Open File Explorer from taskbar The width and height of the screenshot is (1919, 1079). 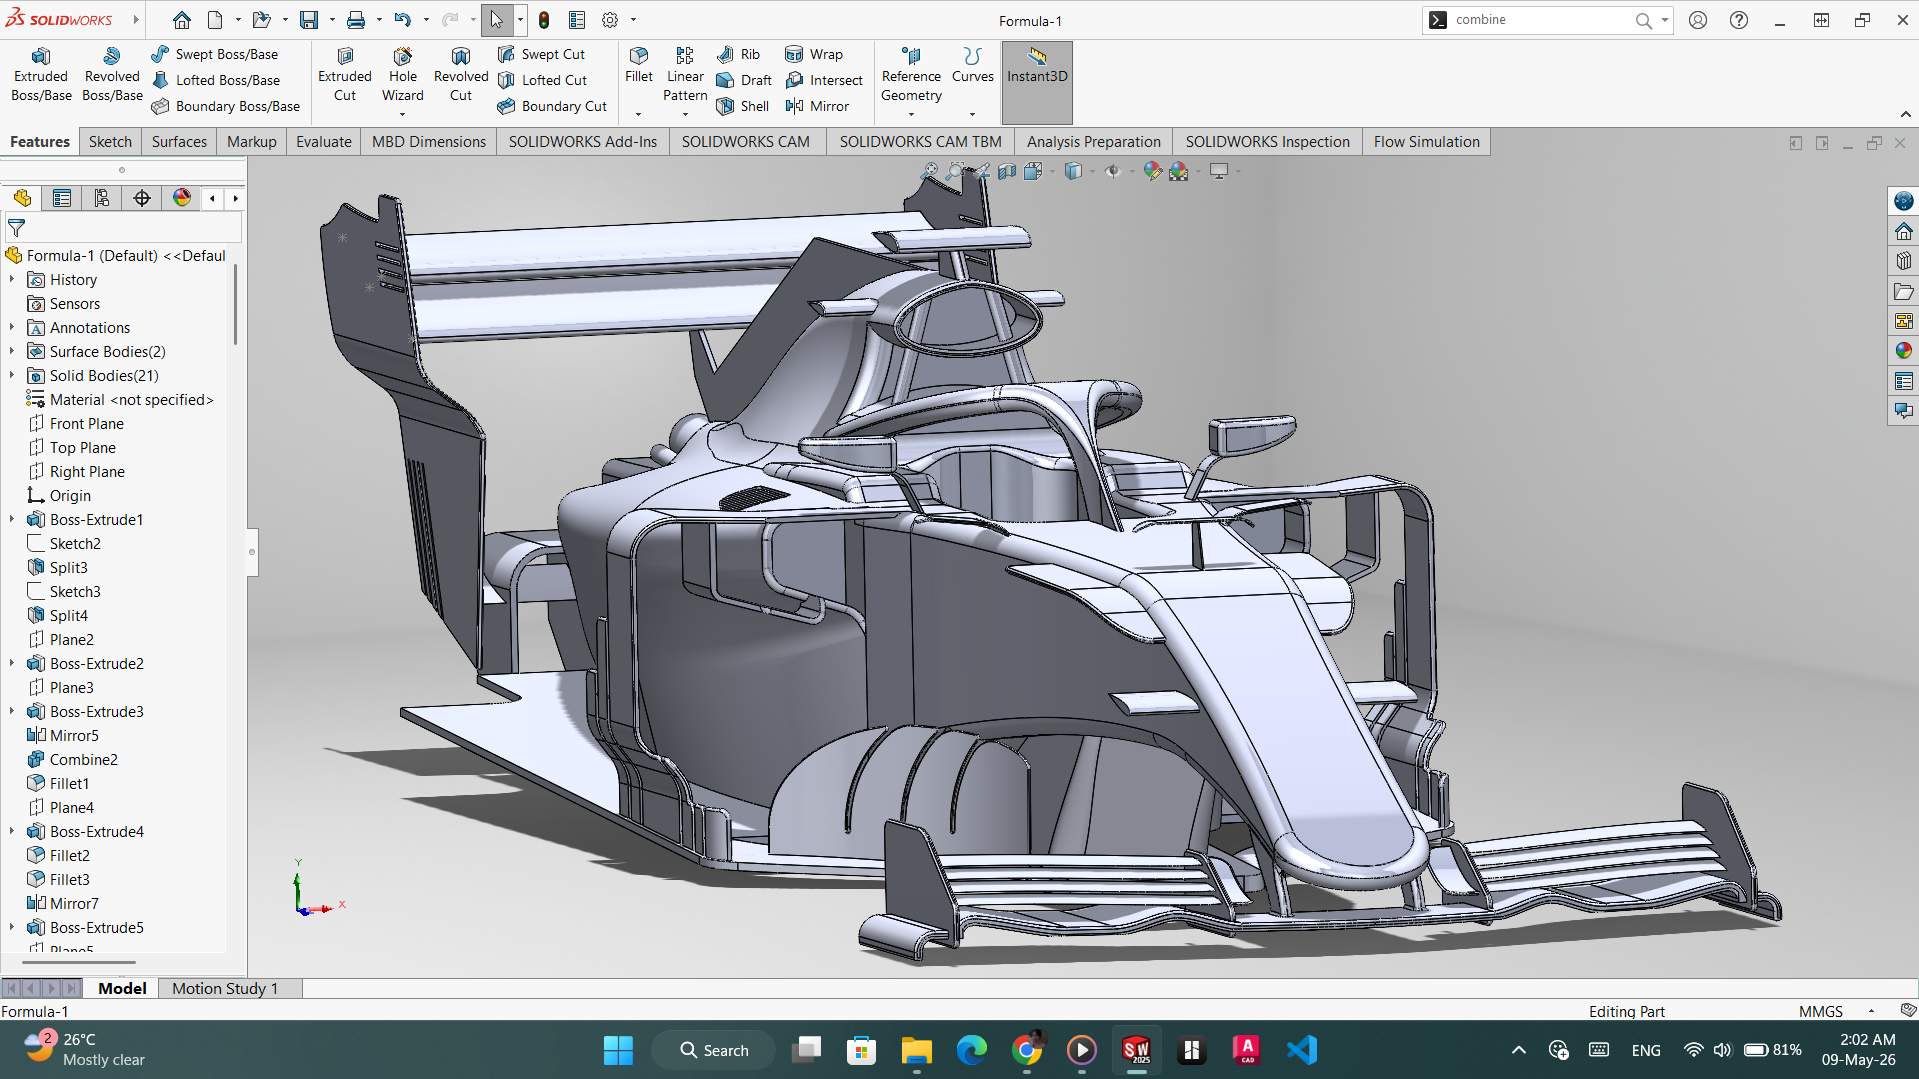coord(916,1050)
